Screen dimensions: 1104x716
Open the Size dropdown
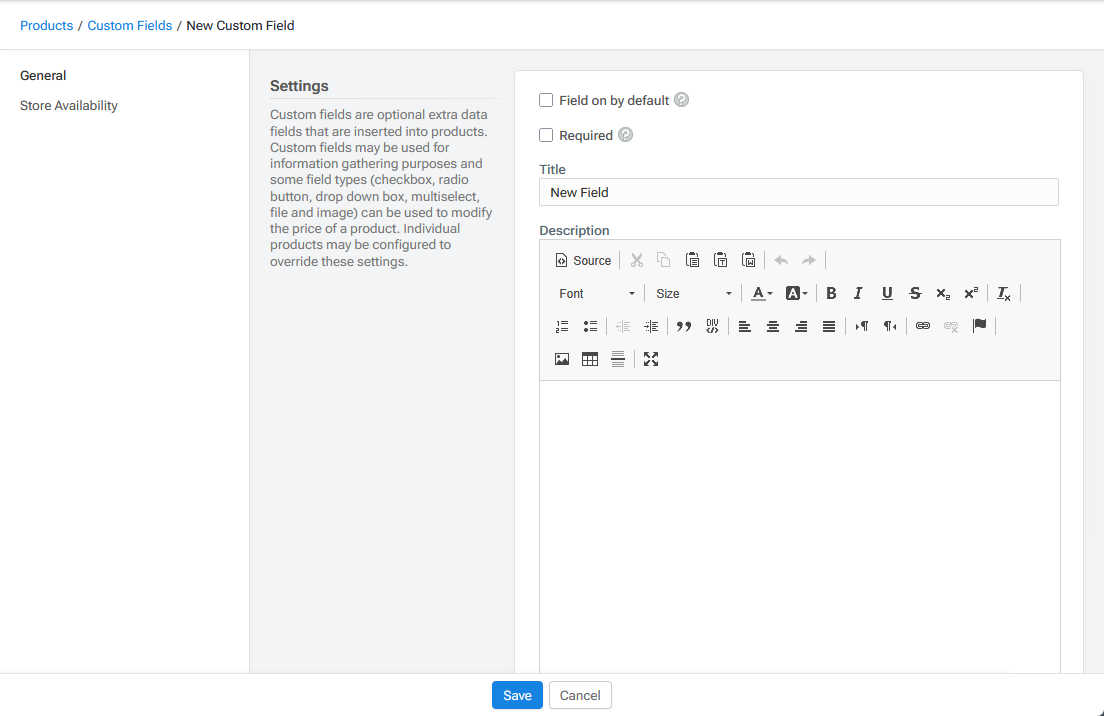pyautogui.click(x=694, y=293)
